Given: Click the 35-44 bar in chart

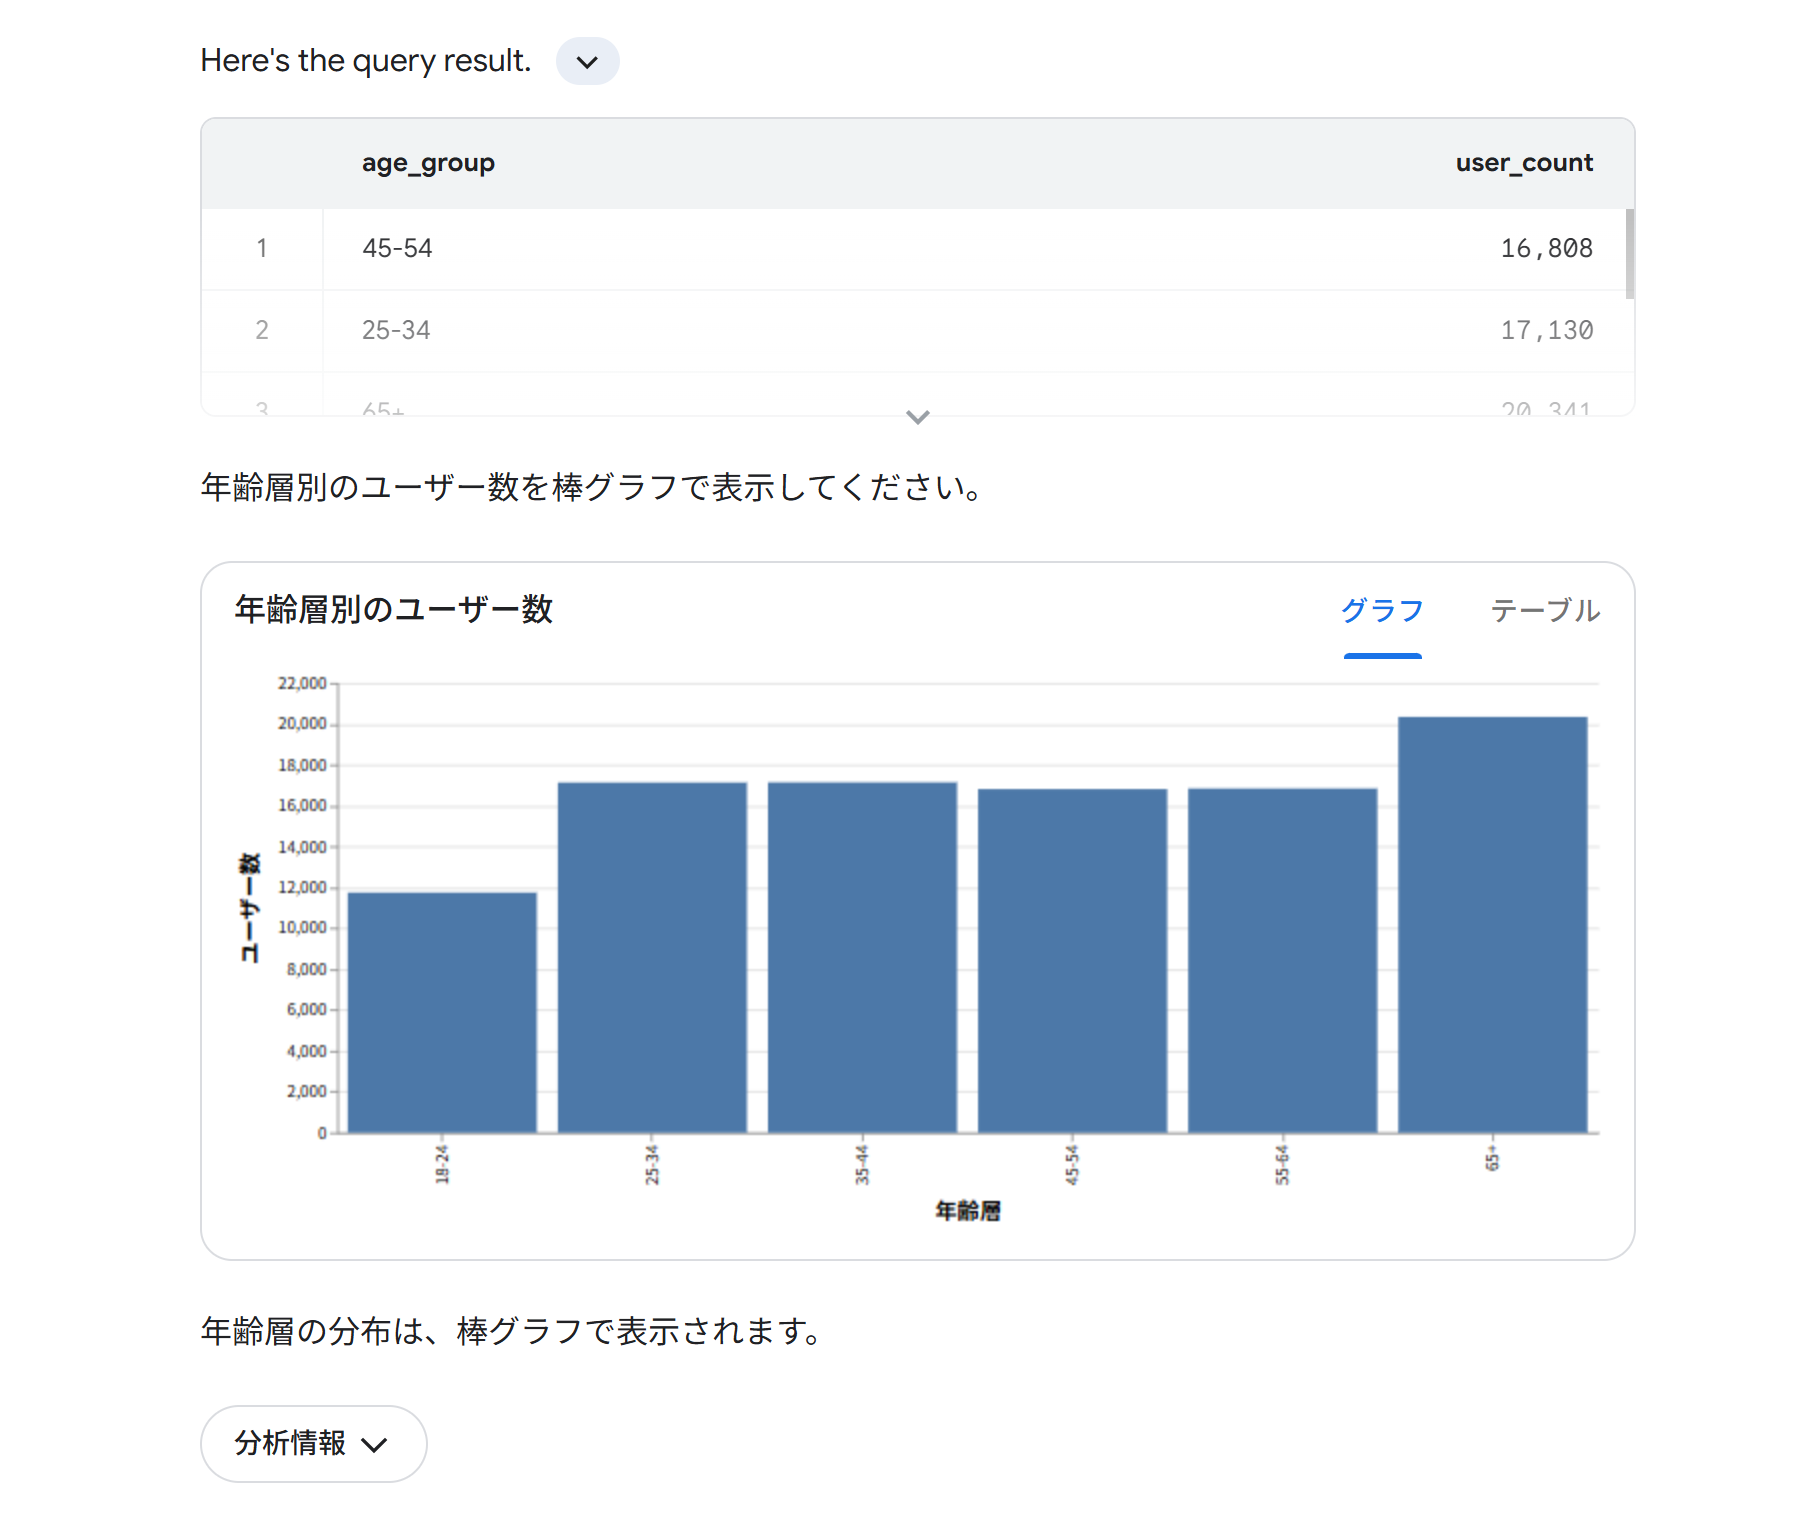Looking at the screenshot, I should (x=862, y=957).
